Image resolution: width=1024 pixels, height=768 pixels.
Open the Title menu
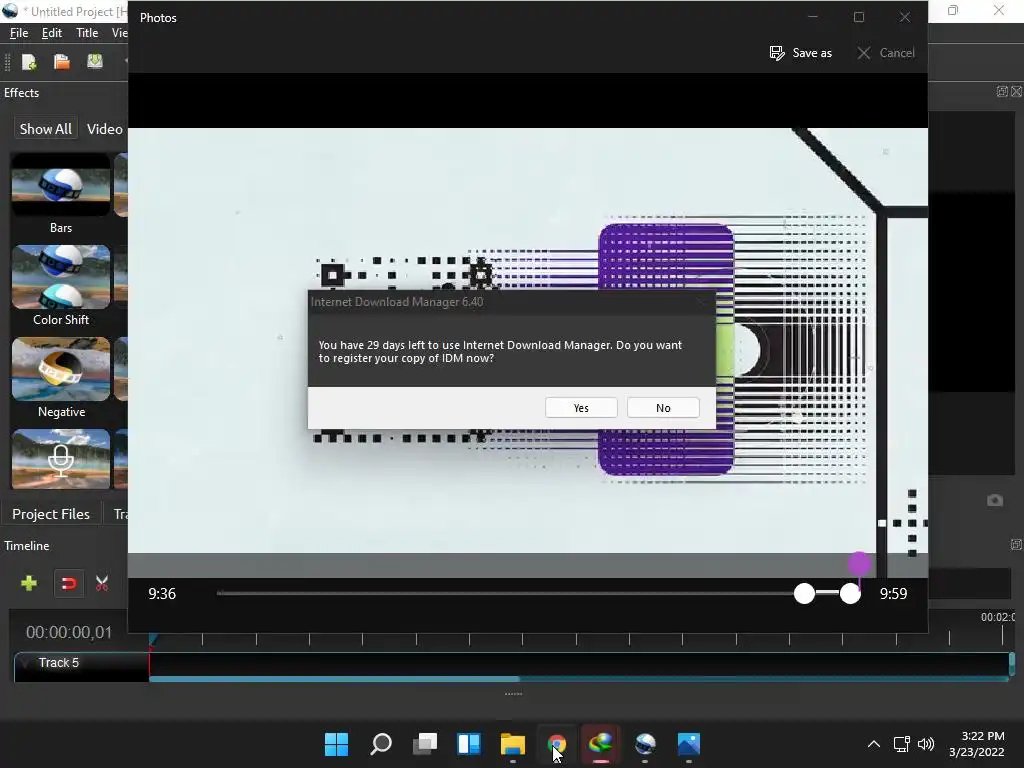(87, 33)
